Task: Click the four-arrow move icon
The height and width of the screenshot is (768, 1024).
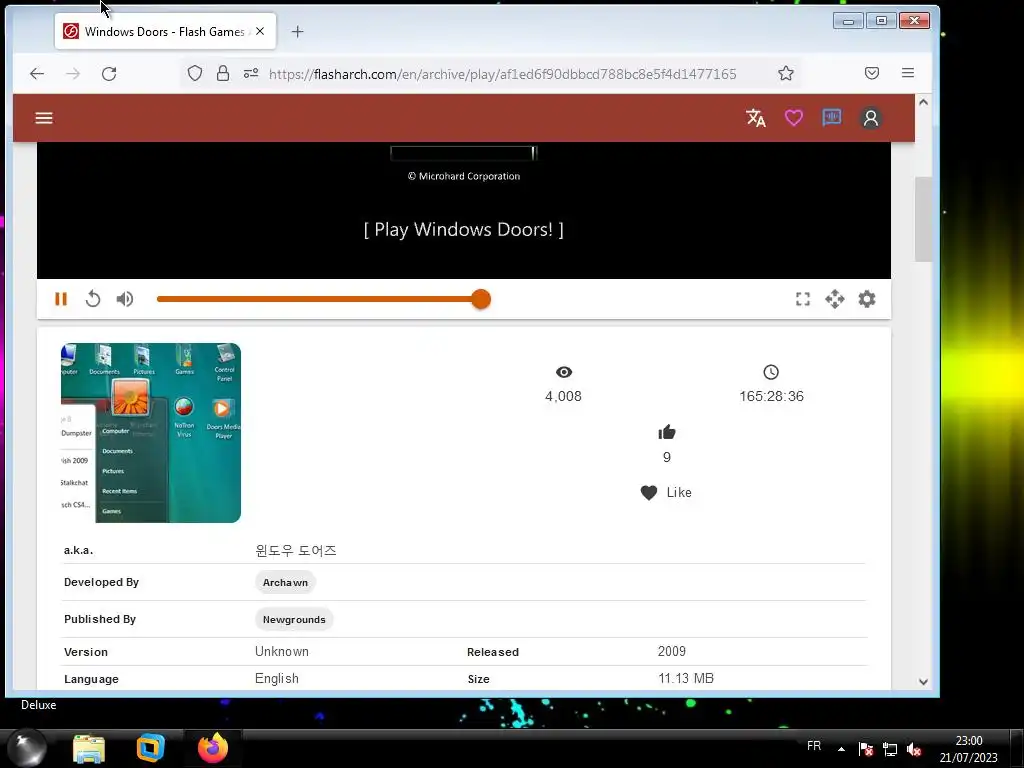Action: click(835, 299)
